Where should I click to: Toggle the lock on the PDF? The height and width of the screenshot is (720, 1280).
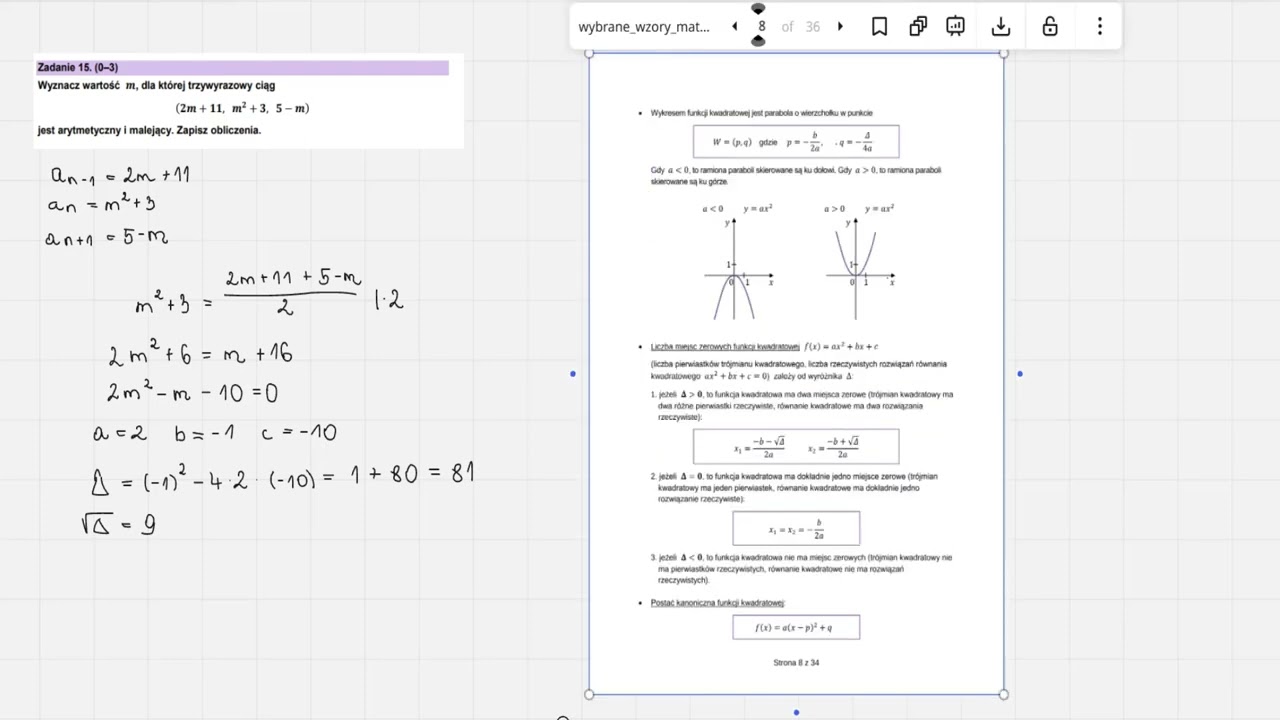tap(1050, 27)
